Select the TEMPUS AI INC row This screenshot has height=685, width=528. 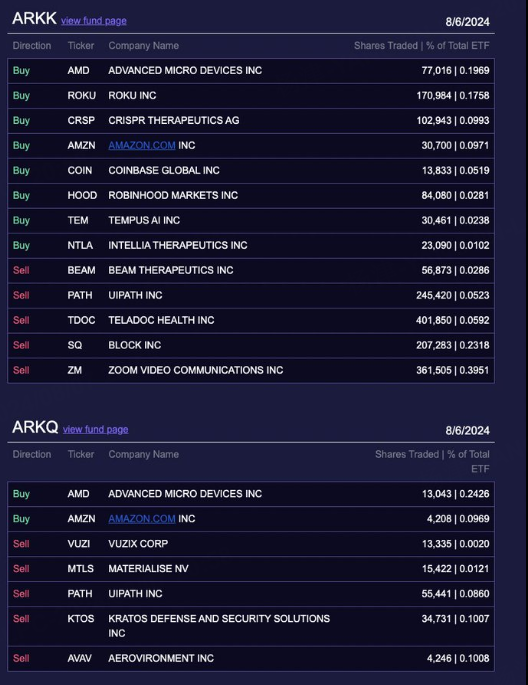(251, 221)
